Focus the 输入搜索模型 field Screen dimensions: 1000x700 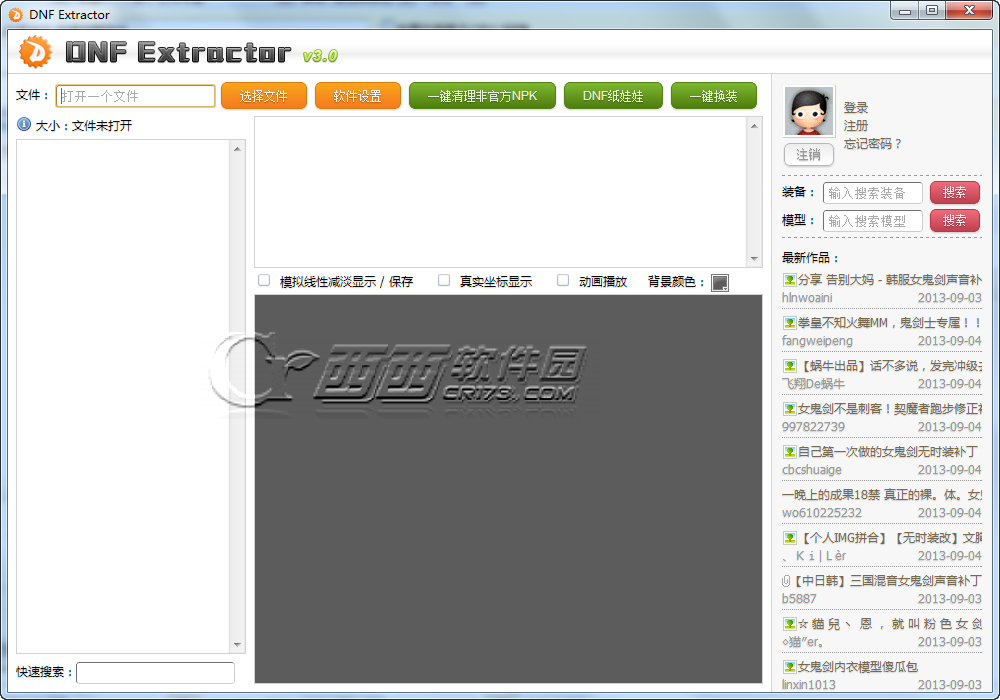872,221
